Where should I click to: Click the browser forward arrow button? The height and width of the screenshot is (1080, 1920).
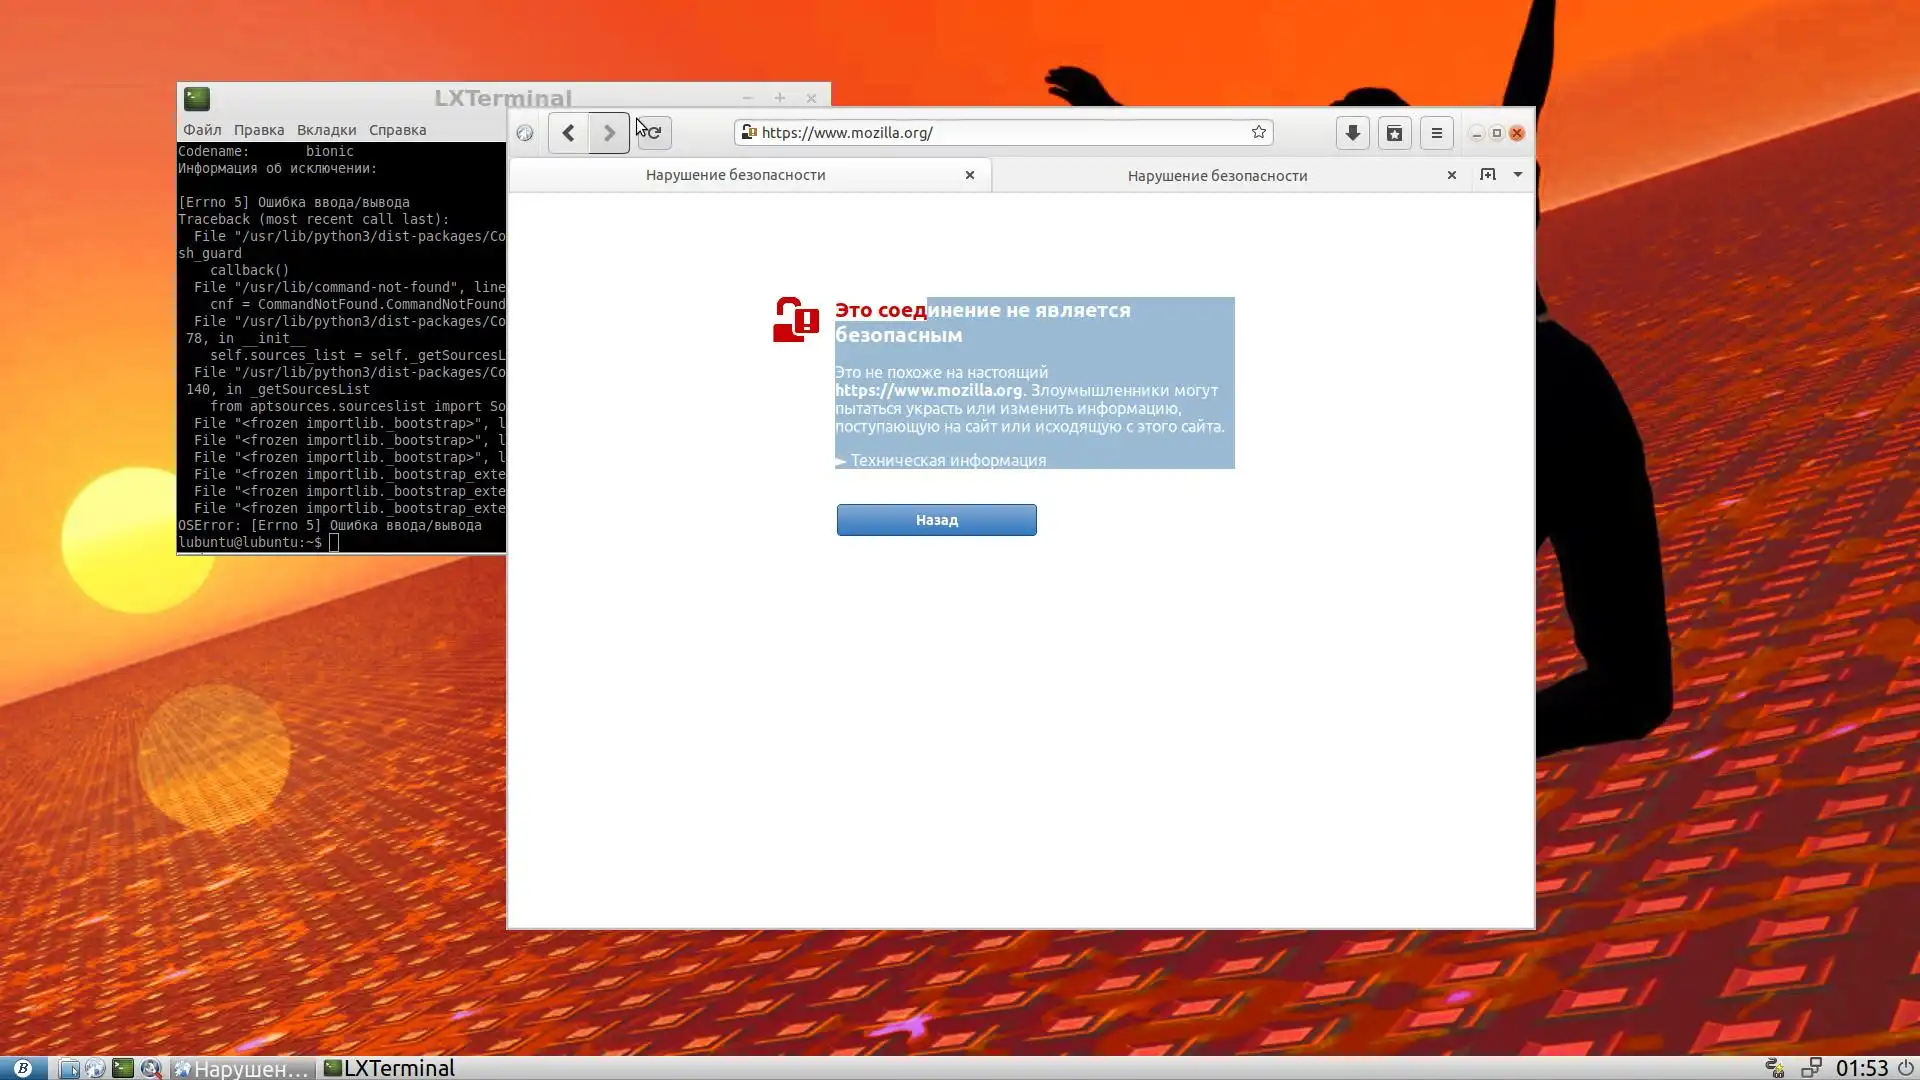[609, 133]
